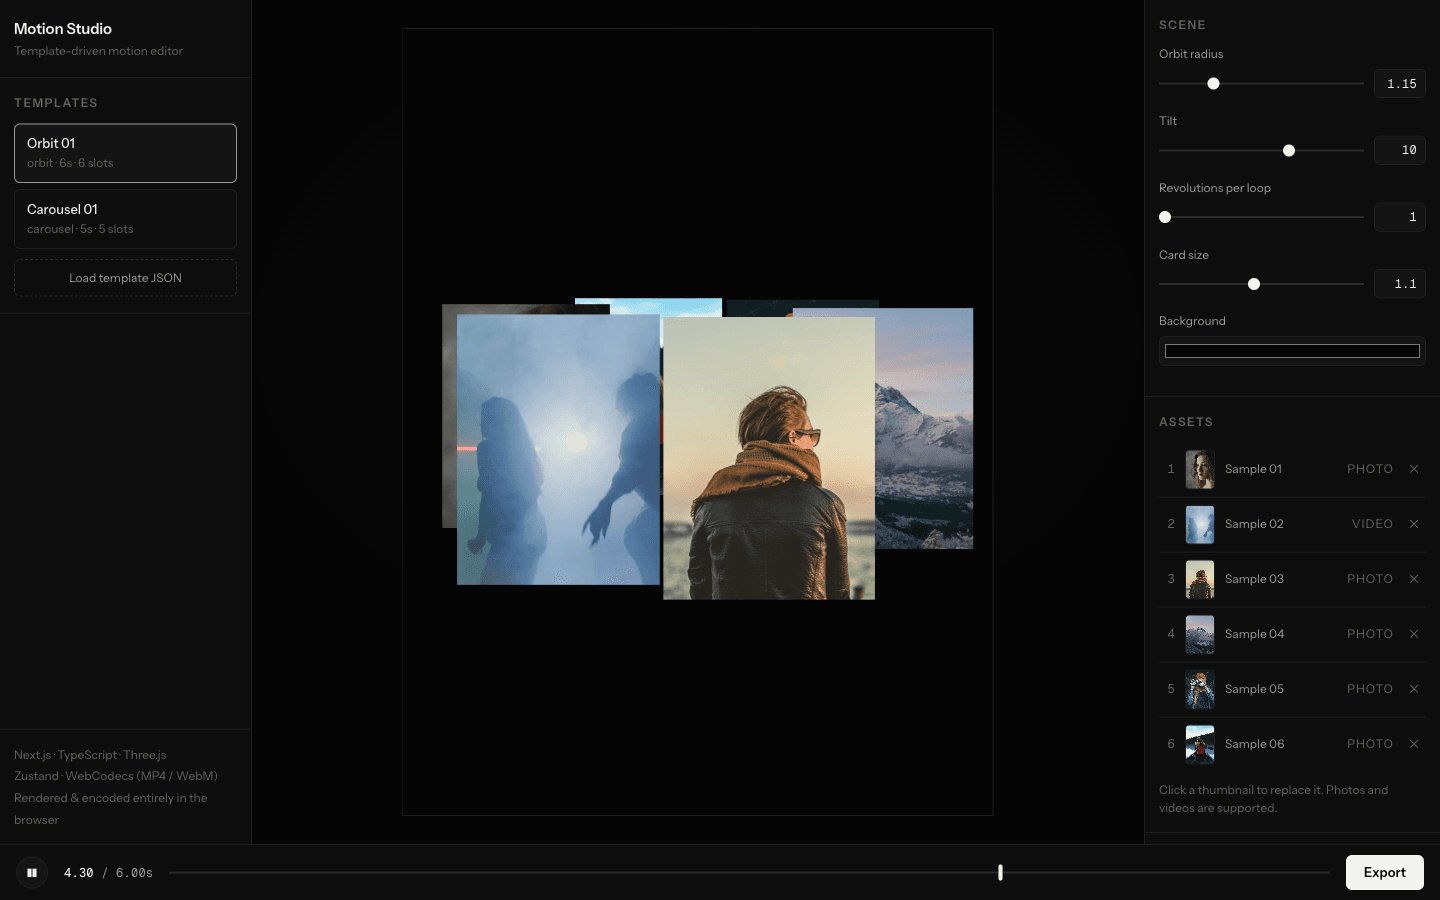The image size is (1440, 900).
Task: Replace the Sample 05 thumbnail
Action: click(x=1200, y=689)
